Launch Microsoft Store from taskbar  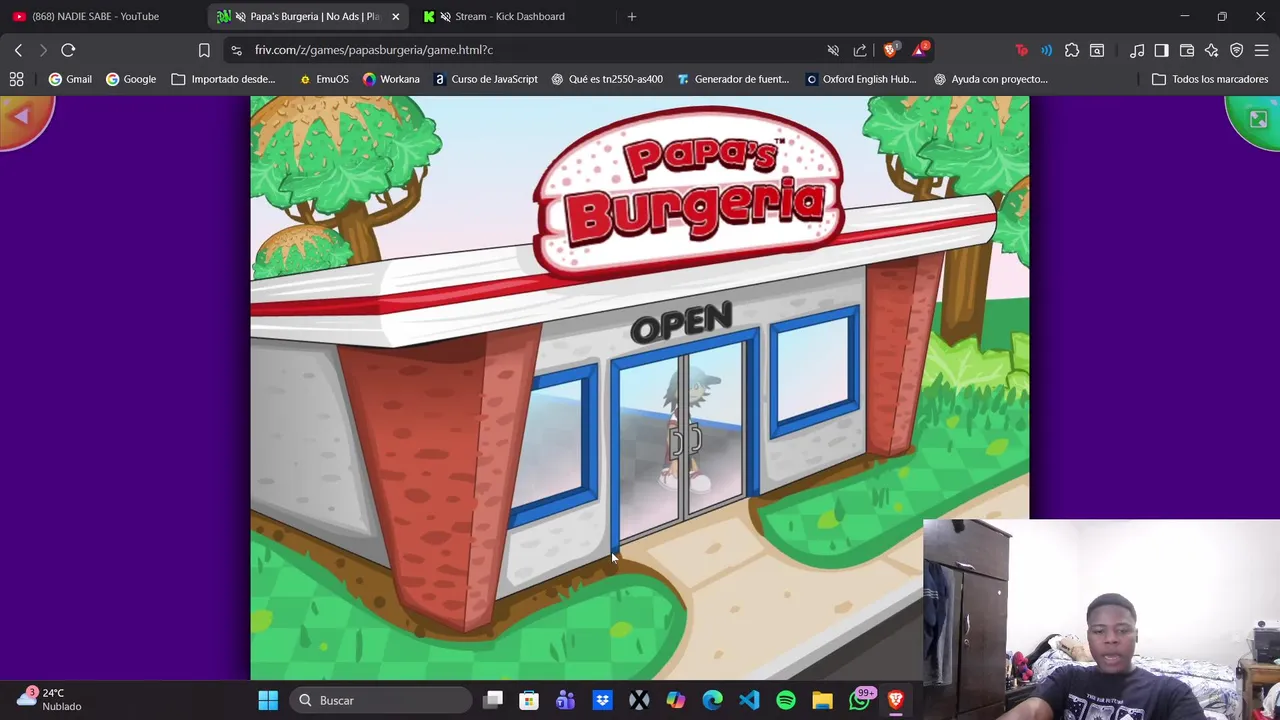click(x=529, y=700)
